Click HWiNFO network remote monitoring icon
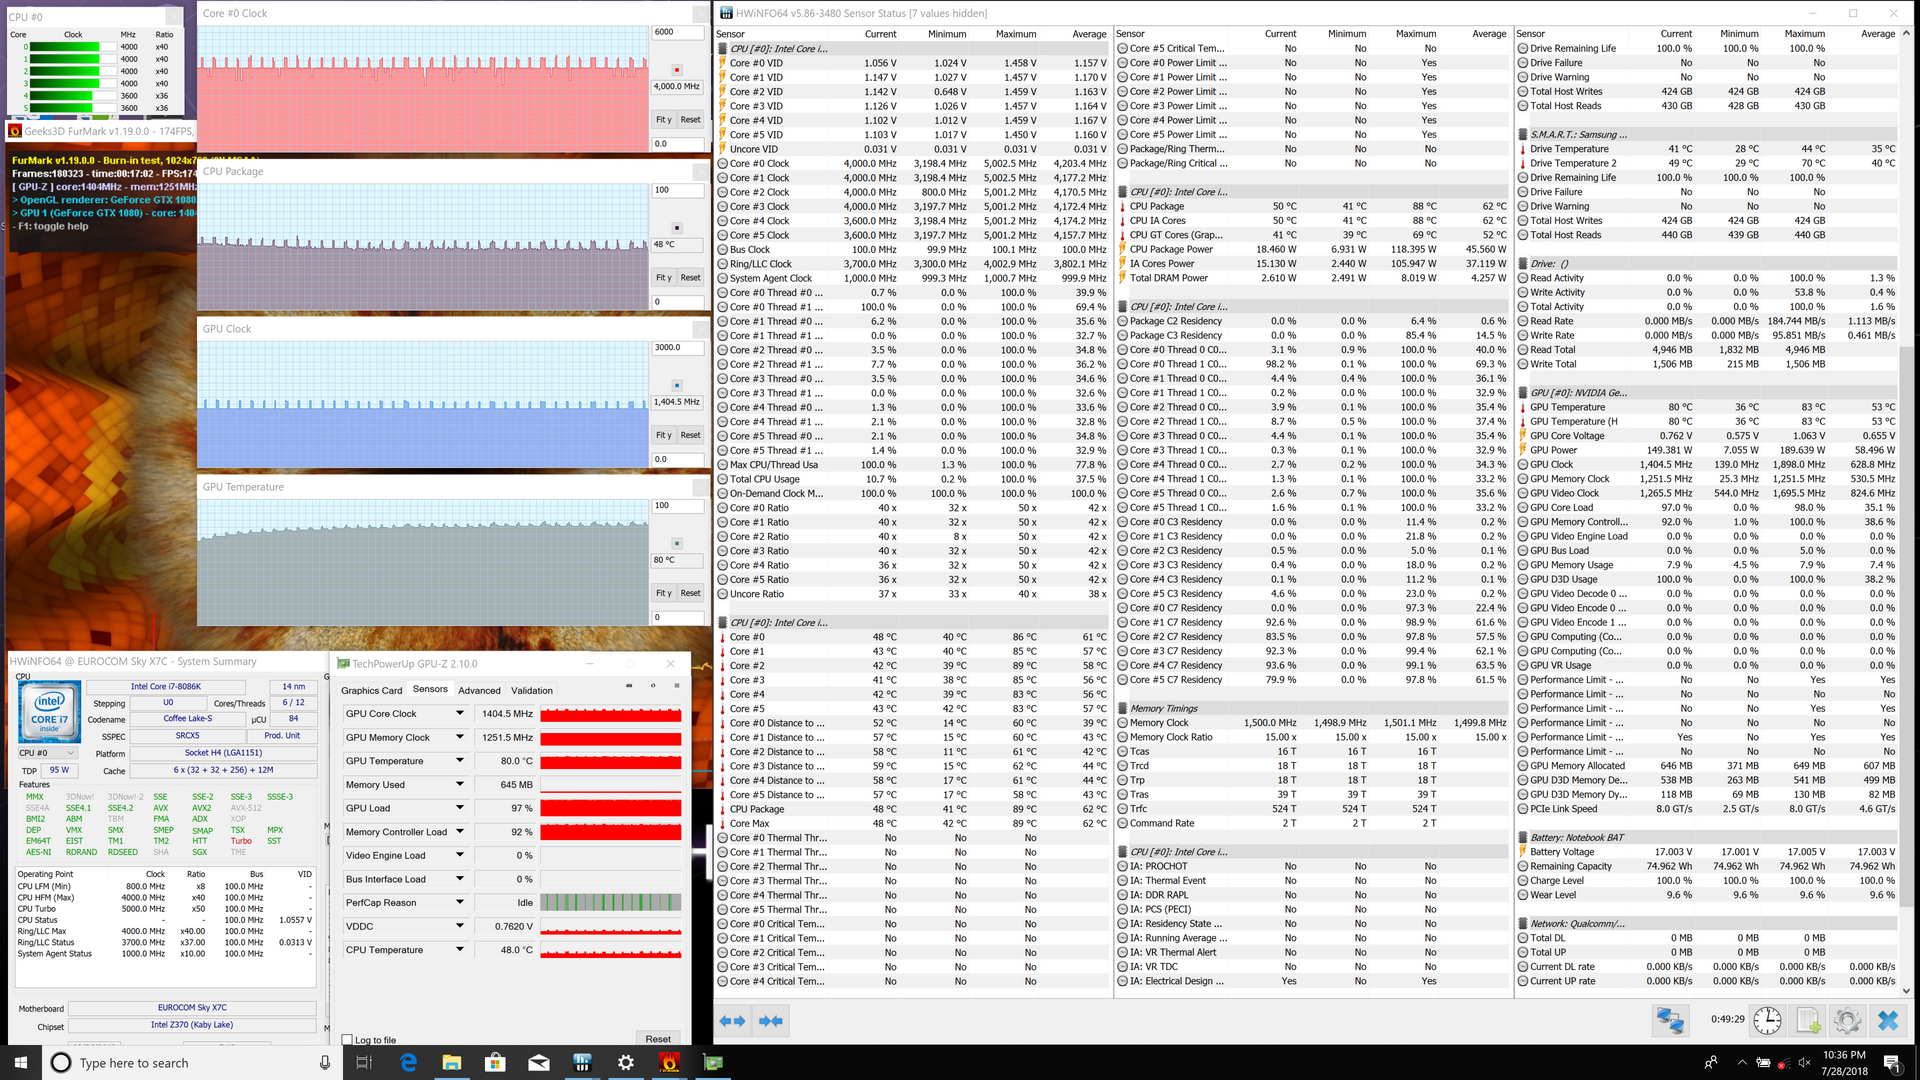The height and width of the screenshot is (1080, 1920). [1670, 1020]
